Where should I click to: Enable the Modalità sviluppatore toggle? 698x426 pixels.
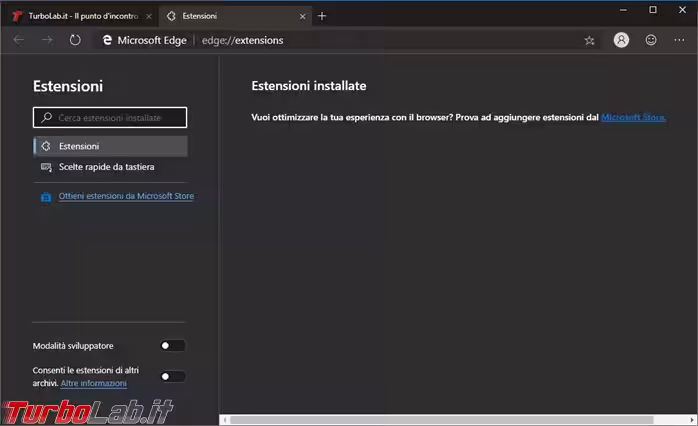(173, 346)
